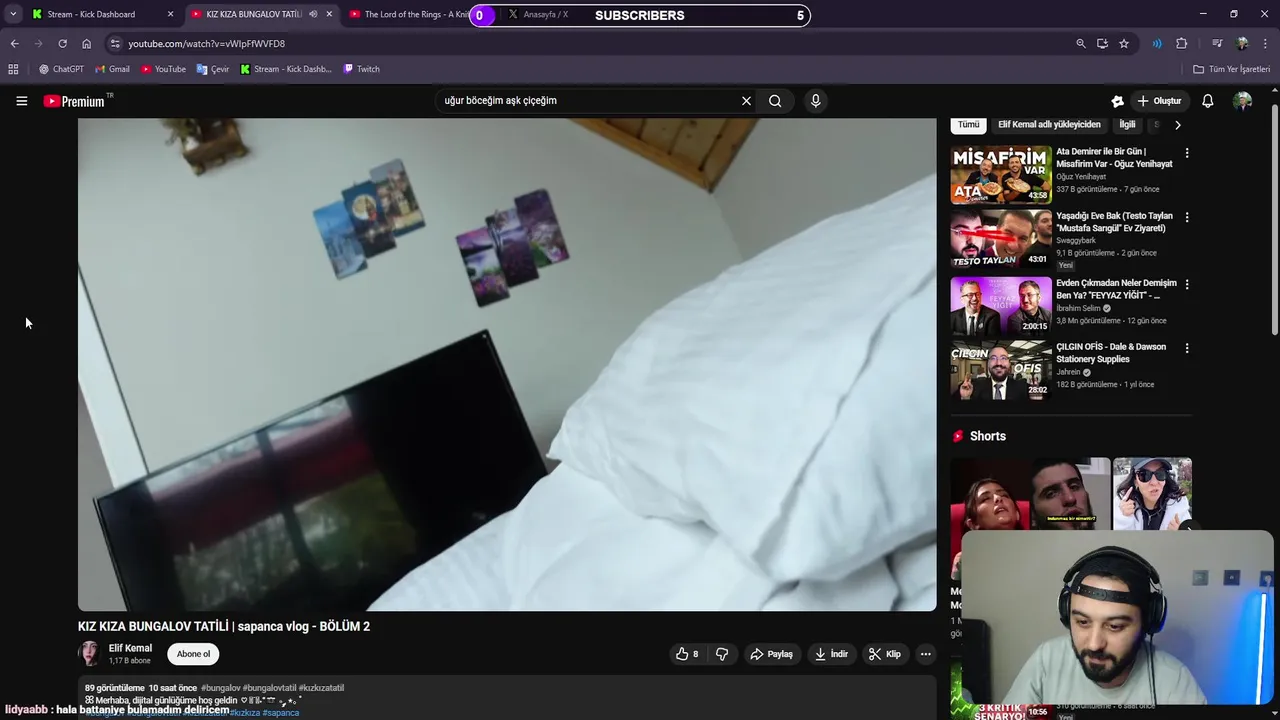Select the İlgili filter chip
The image size is (1280, 720).
[x=1127, y=125]
